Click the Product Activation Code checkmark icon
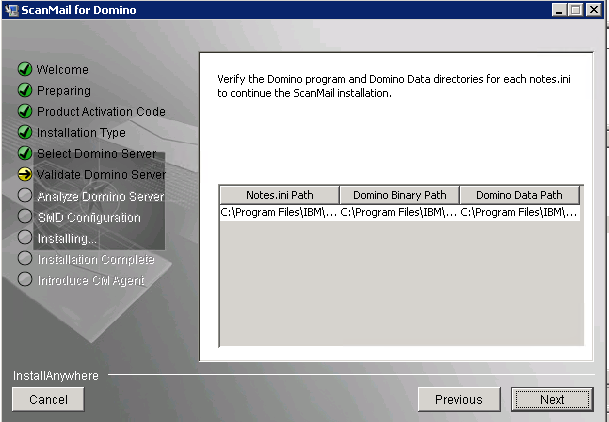The image size is (609, 422). coord(25,112)
